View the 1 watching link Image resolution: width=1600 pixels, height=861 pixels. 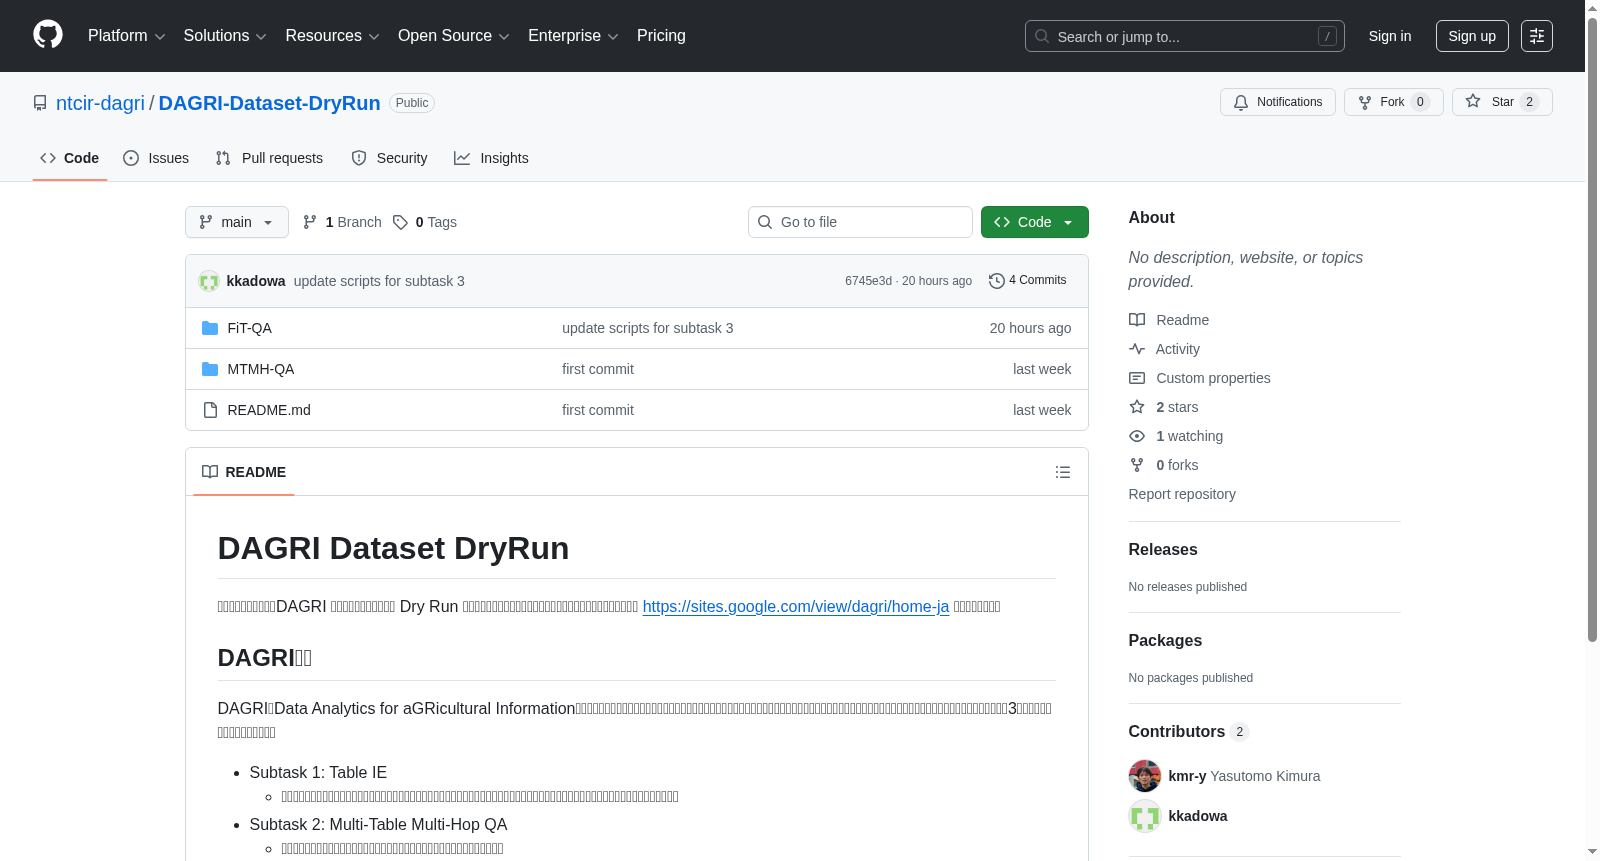click(1176, 436)
